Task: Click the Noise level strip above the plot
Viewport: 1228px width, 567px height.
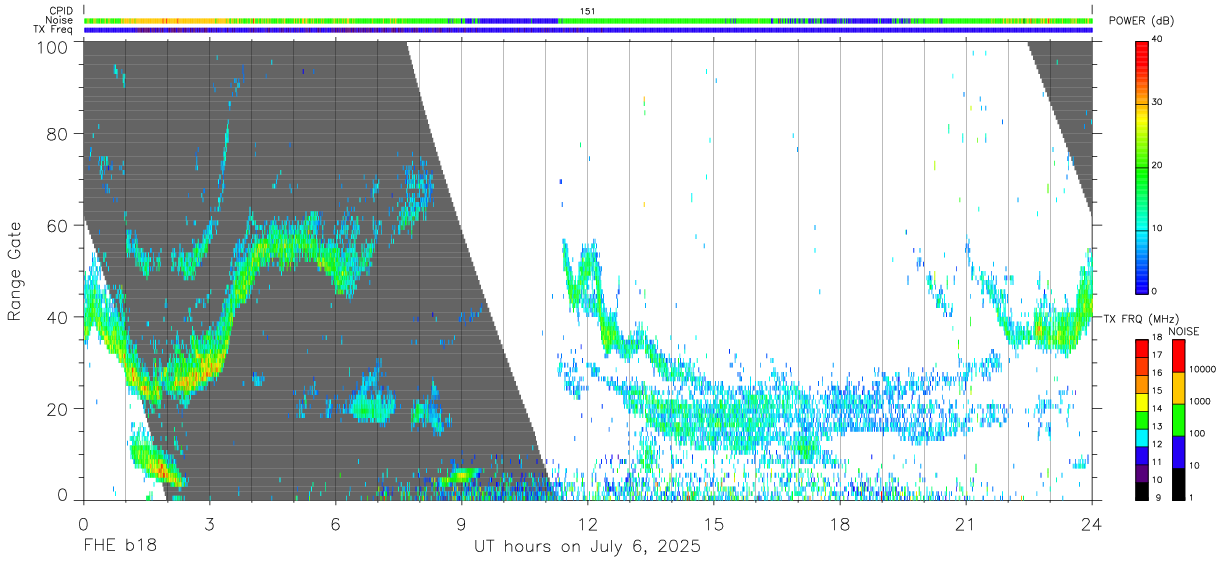Action: pyautogui.click(x=588, y=20)
